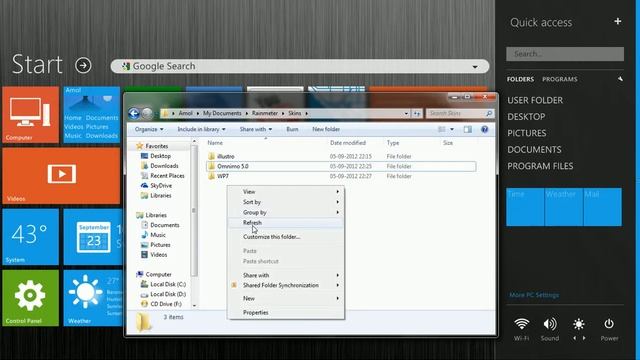This screenshot has height=360, width=640.
Task: Change view using the views icon
Action: 442,129
